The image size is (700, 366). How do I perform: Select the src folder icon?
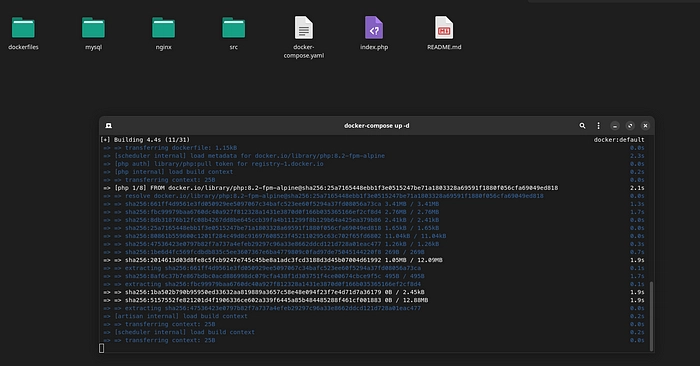coord(233,28)
